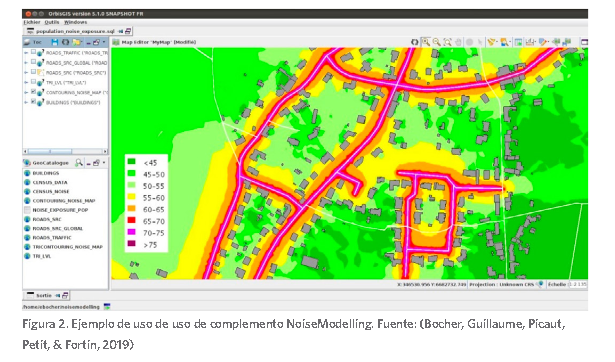Expand the BUILDINGS layer node in Toc
Viewport: 615px width, 362px height.
[x=26, y=102]
